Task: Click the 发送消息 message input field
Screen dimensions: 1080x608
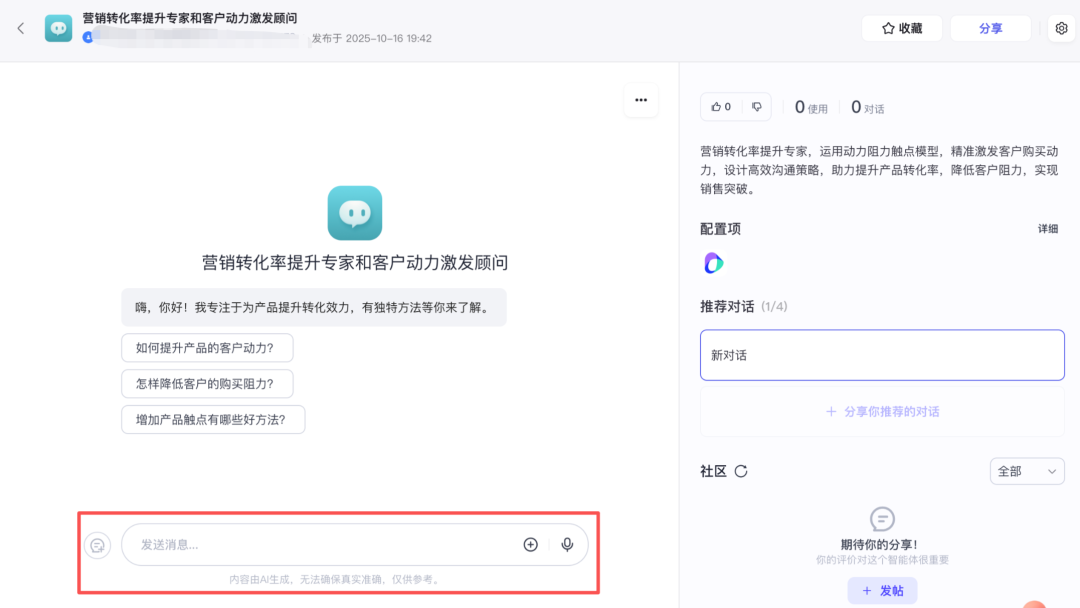Action: click(320, 545)
